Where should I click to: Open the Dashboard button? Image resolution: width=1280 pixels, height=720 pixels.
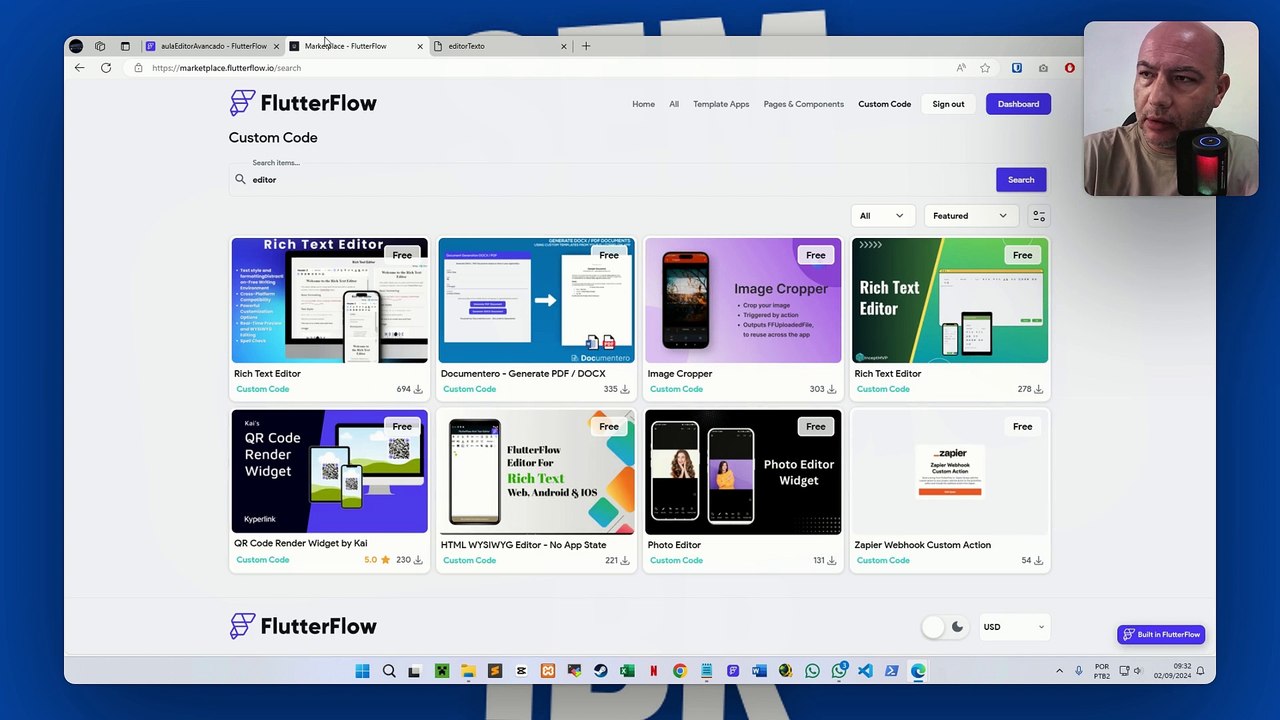pyautogui.click(x=1018, y=104)
